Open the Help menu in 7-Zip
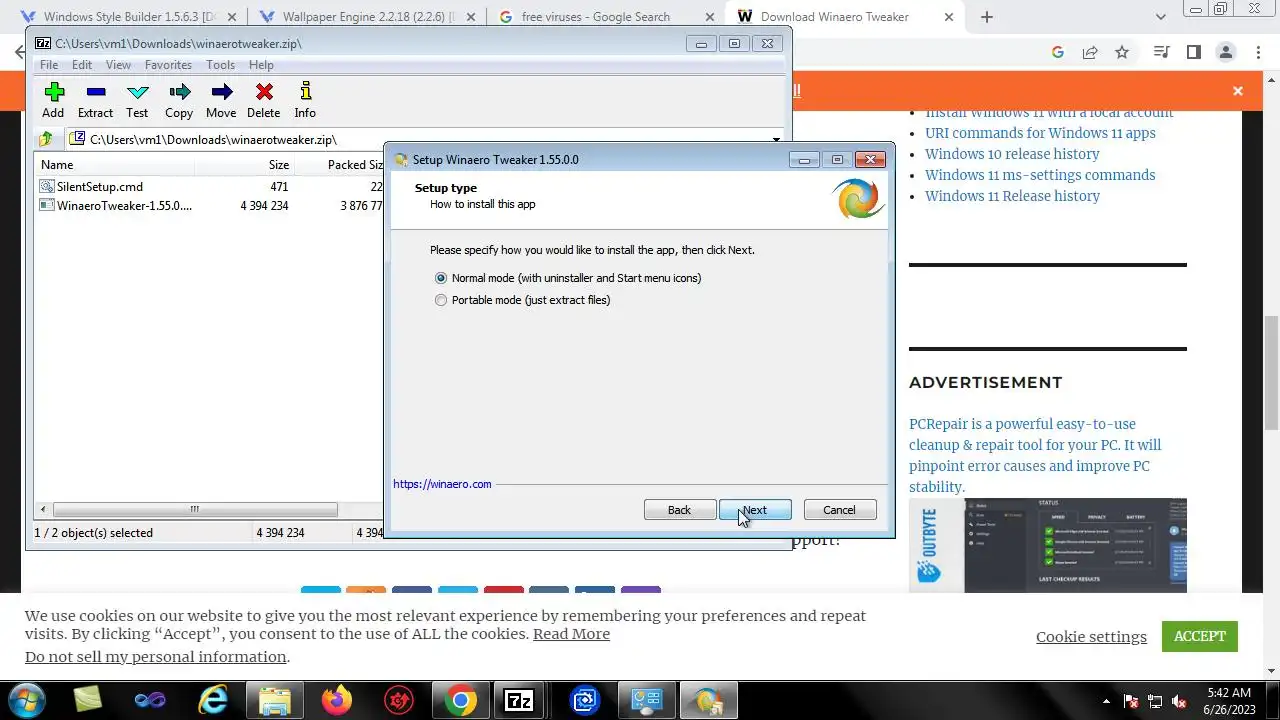Viewport: 1280px width, 720px height. pos(261,65)
